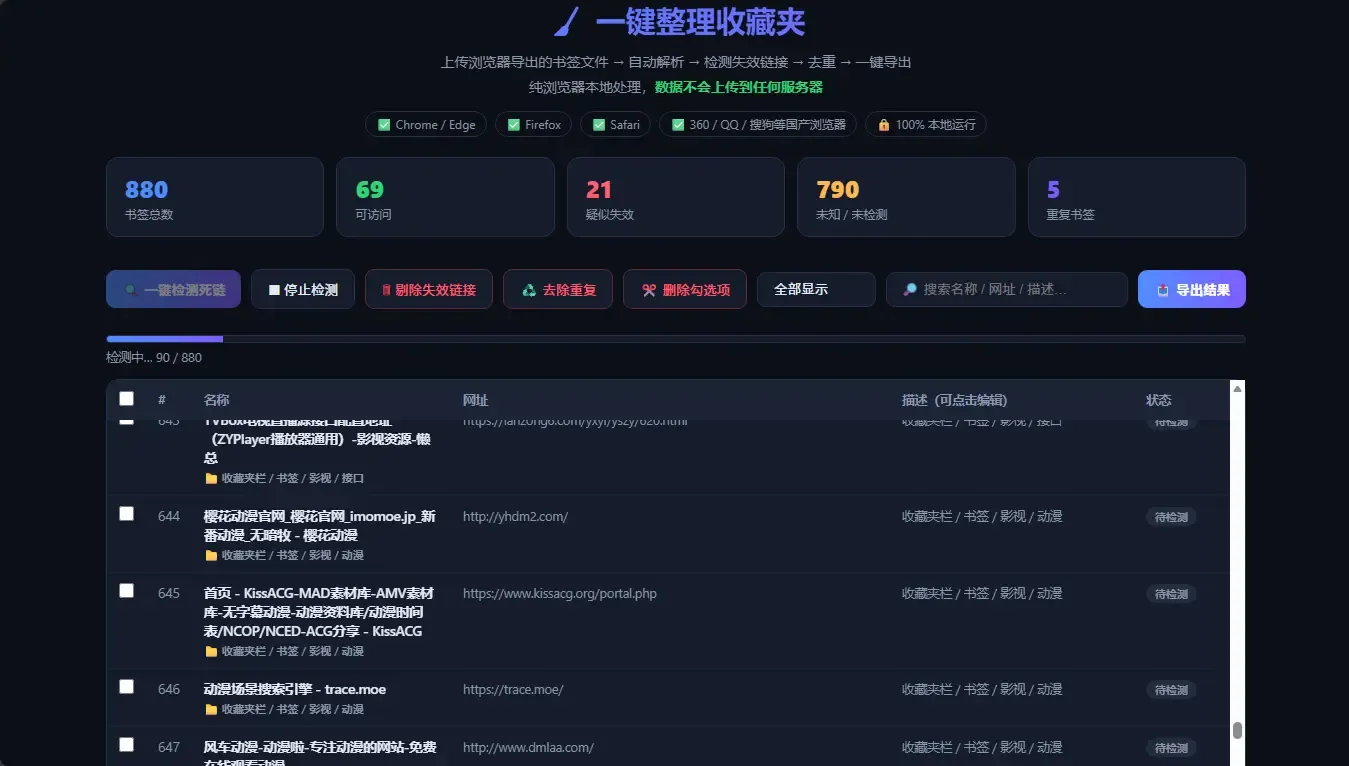
Task: Click the broom icon beside the page title
Action: click(567, 21)
